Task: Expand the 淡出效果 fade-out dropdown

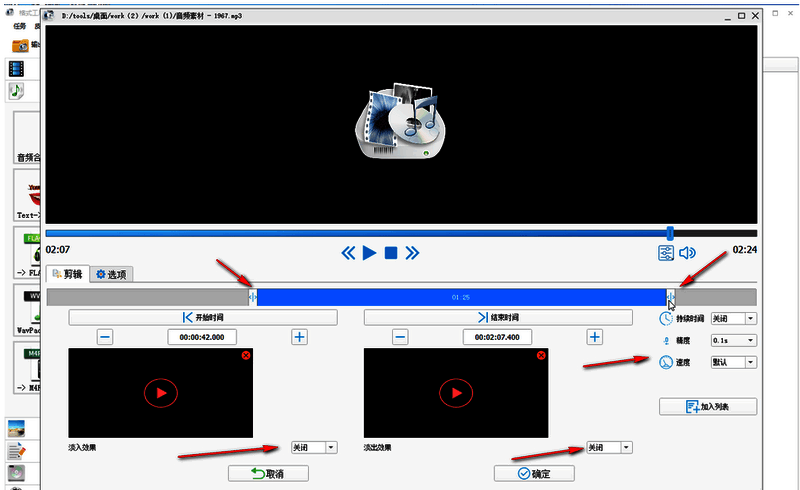Action: (626, 448)
